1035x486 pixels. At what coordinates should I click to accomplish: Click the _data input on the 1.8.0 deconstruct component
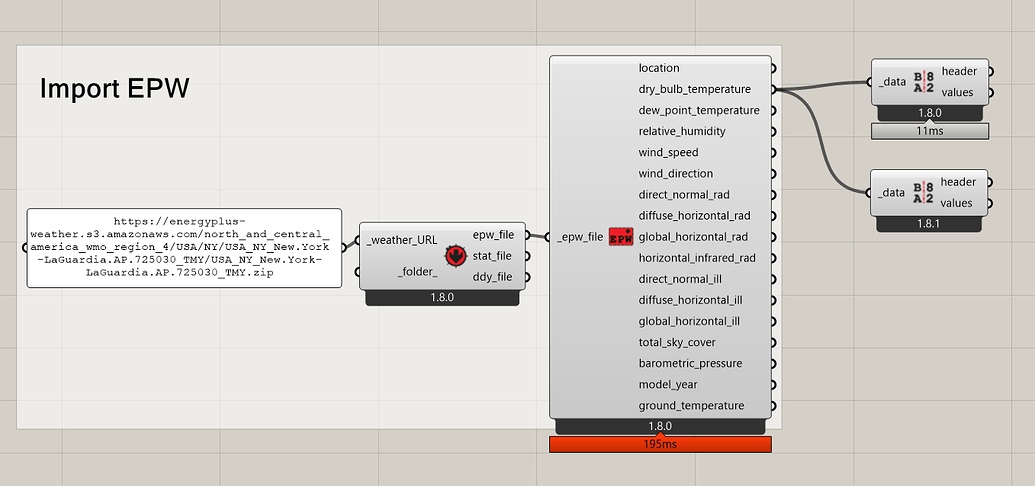tap(892, 82)
